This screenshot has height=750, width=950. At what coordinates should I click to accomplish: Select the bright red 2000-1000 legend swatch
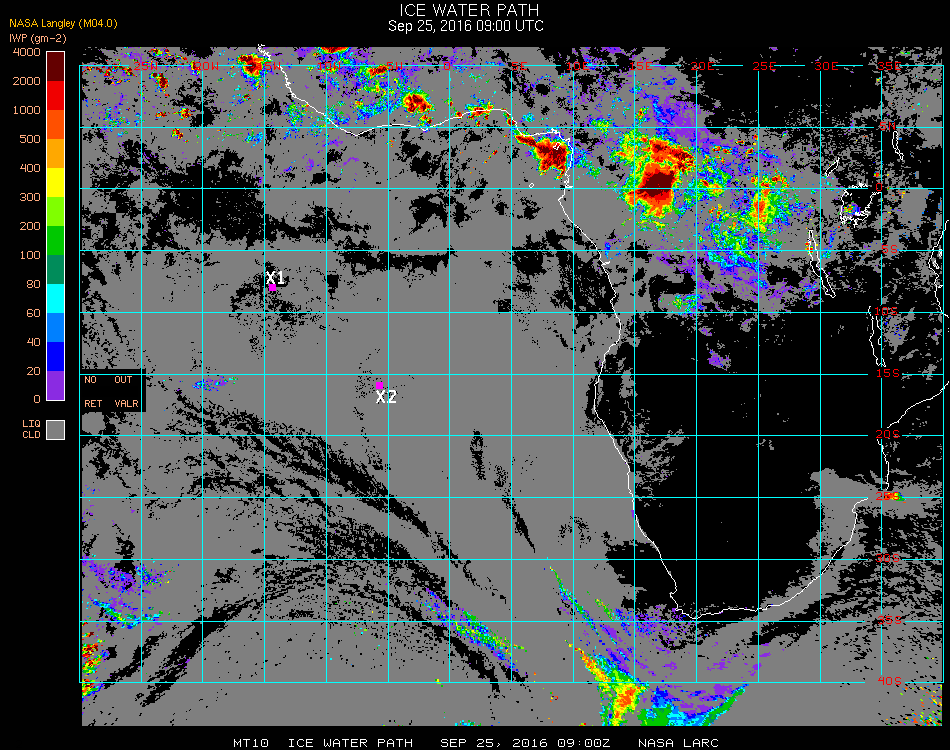[x=56, y=95]
